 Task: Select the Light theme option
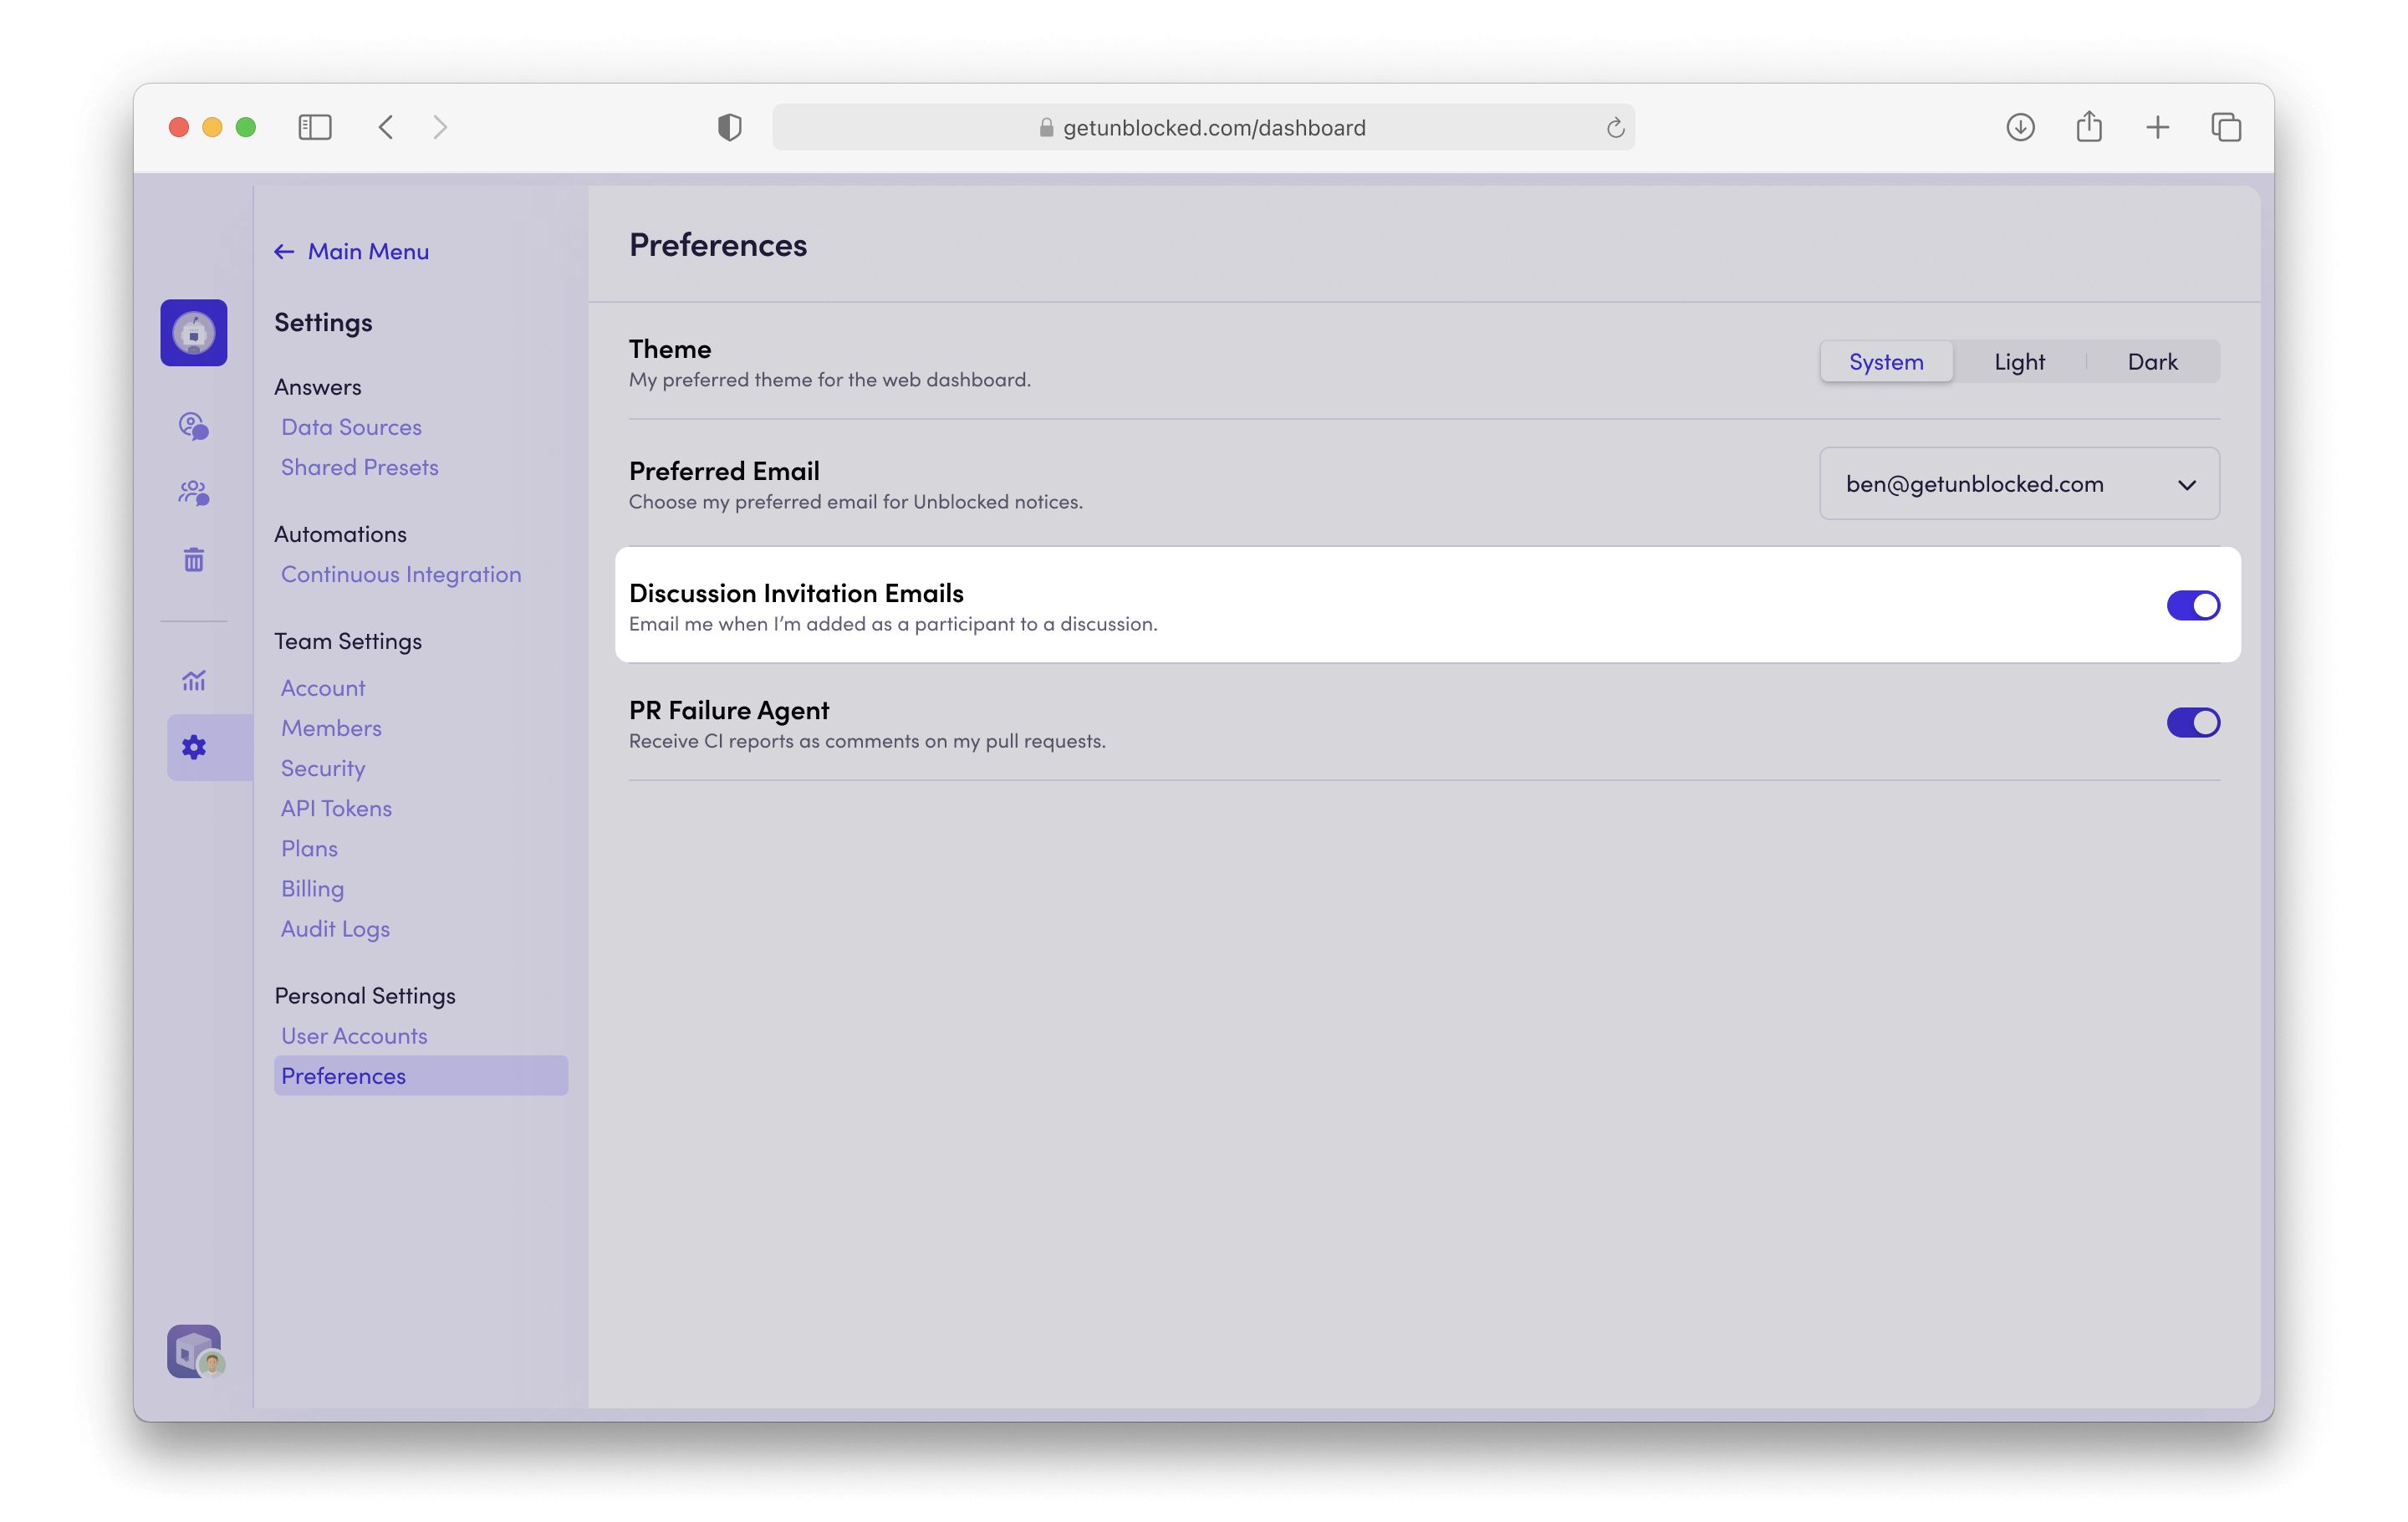[x=2018, y=362]
